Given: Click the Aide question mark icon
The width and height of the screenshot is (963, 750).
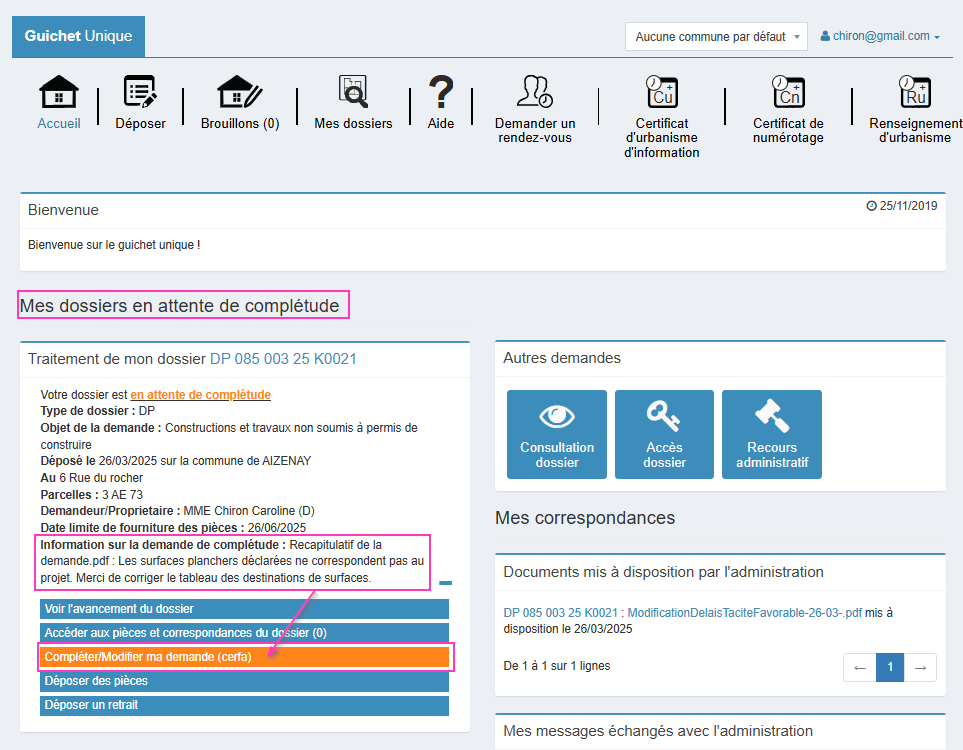Looking at the screenshot, I should click(441, 92).
